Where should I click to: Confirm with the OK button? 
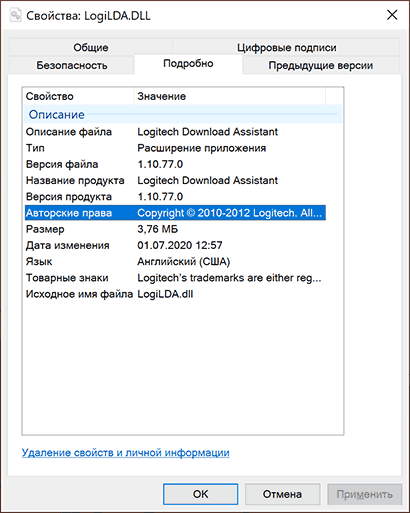coord(200,494)
